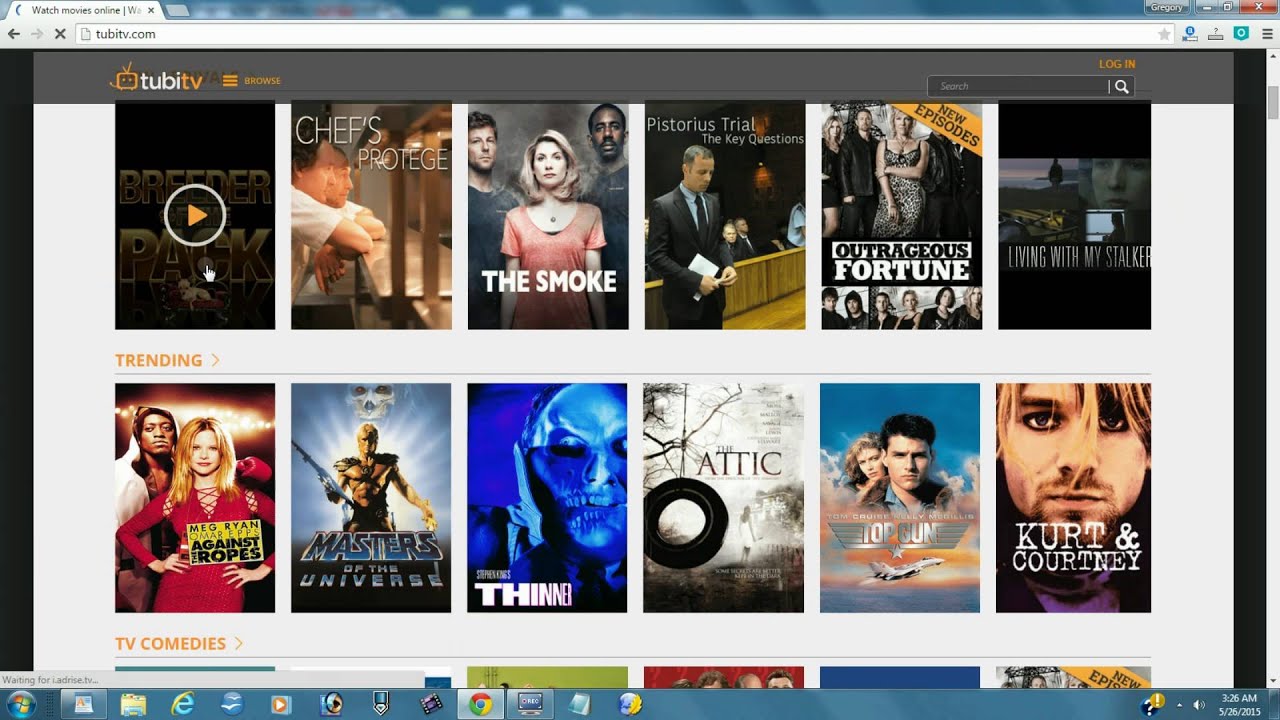Open the screen recorder taskbar icon

point(530,704)
